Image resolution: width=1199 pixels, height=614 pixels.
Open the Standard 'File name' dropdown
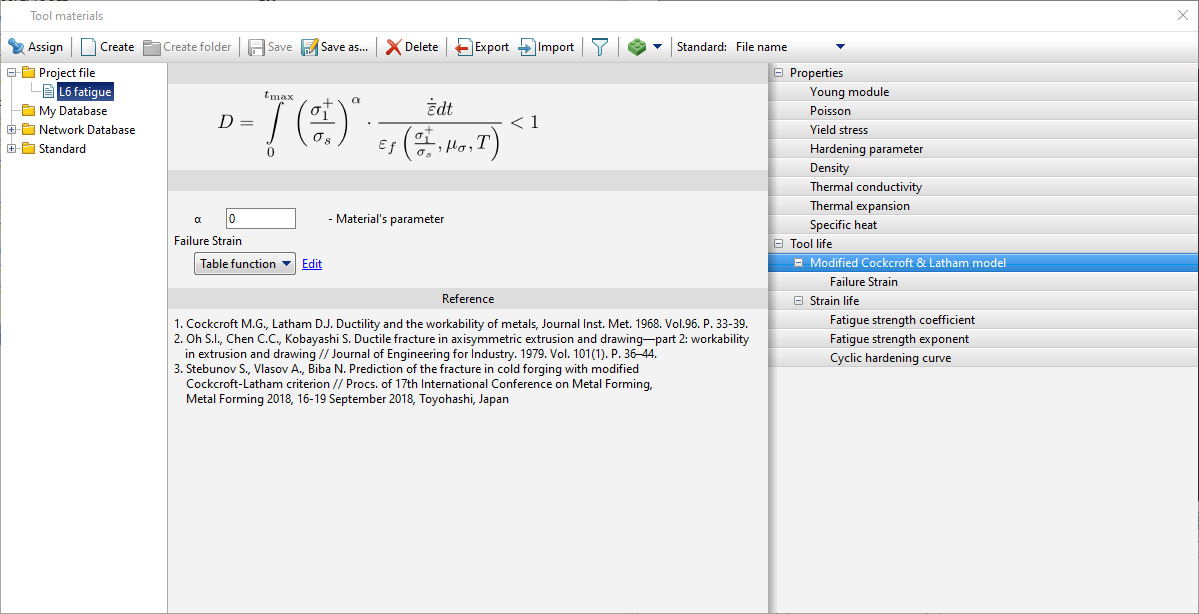[x=838, y=46]
